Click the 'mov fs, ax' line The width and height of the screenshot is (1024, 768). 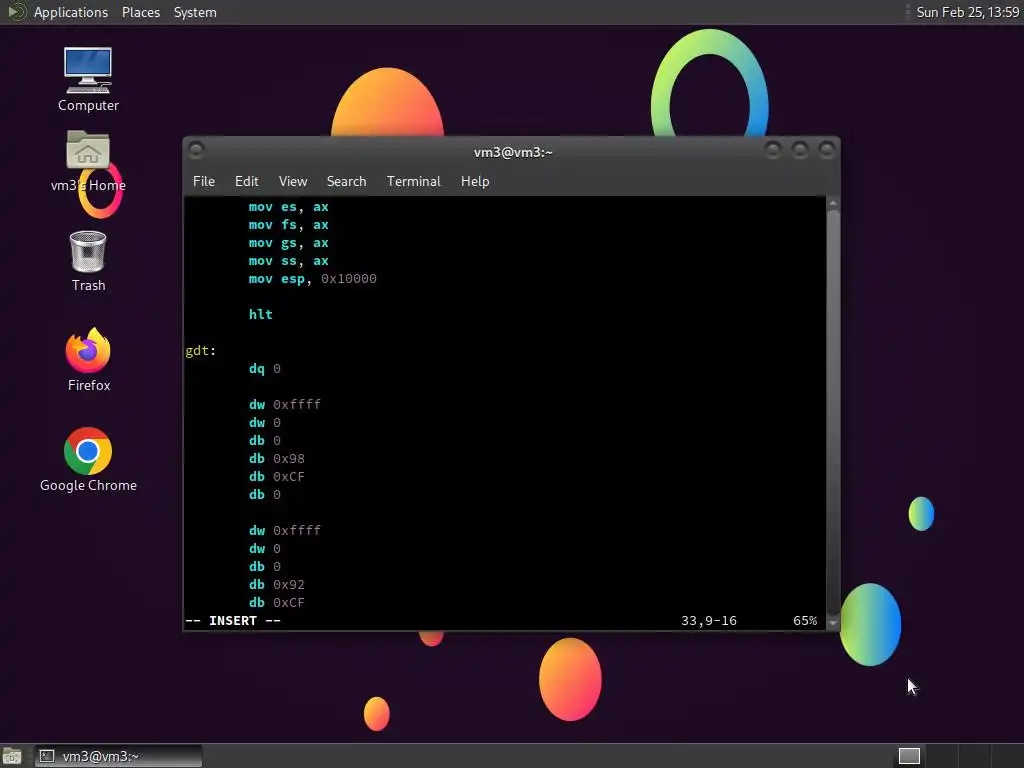pos(288,225)
